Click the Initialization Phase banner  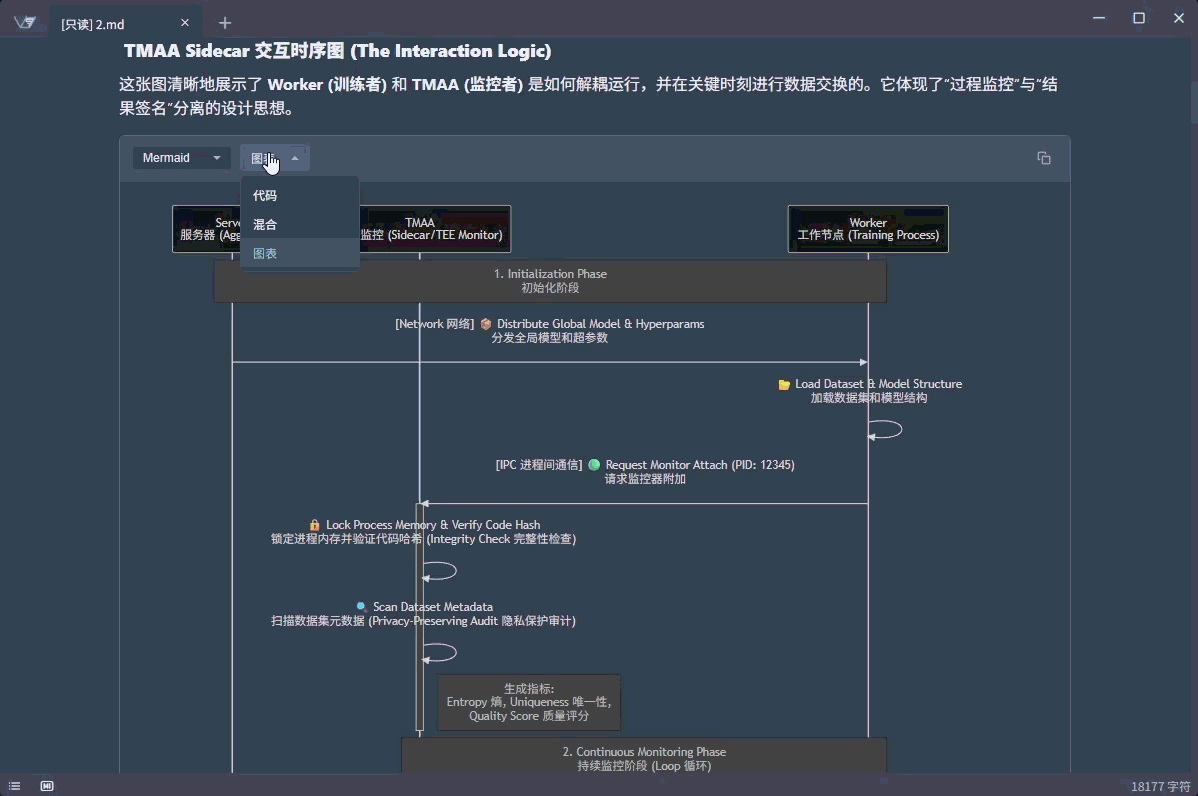[550, 281]
